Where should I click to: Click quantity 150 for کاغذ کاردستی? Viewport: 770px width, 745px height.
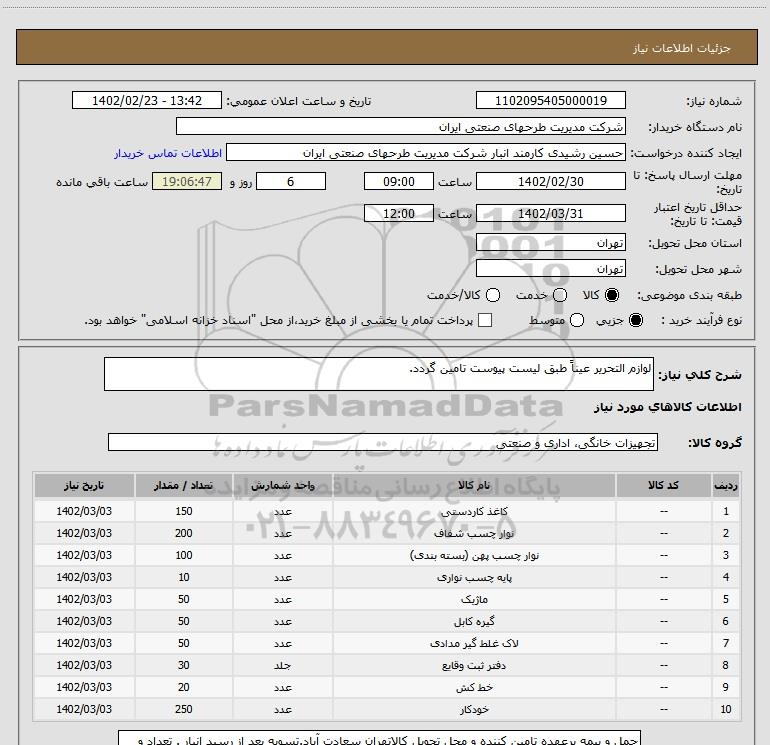184,511
